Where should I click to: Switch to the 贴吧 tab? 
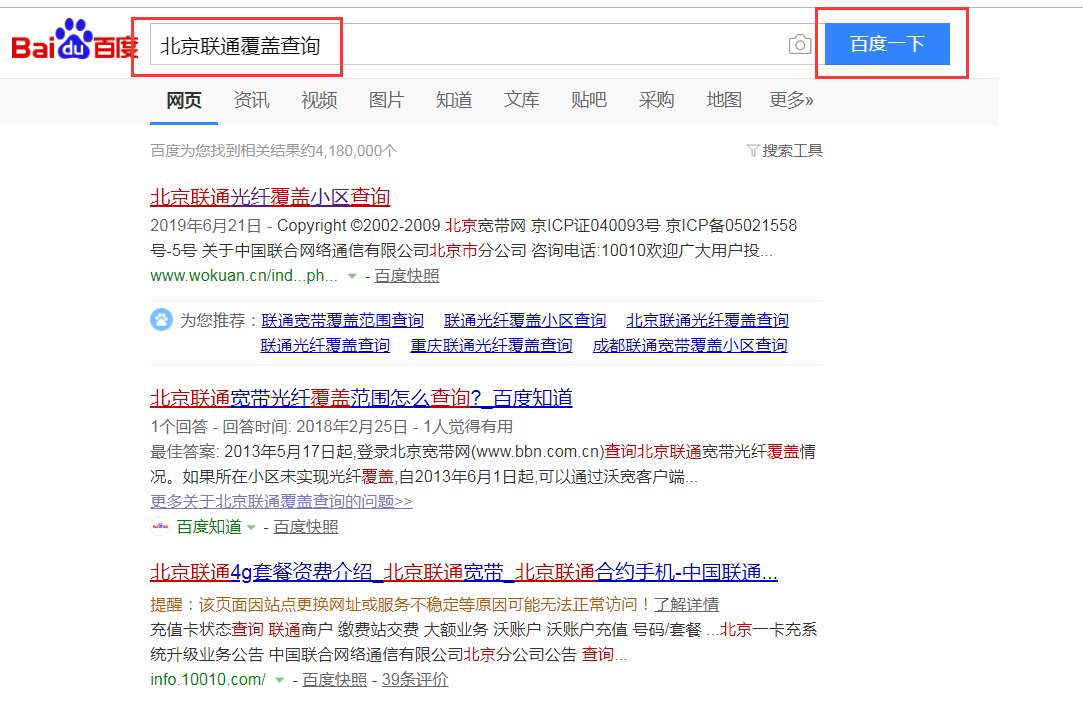[588, 100]
